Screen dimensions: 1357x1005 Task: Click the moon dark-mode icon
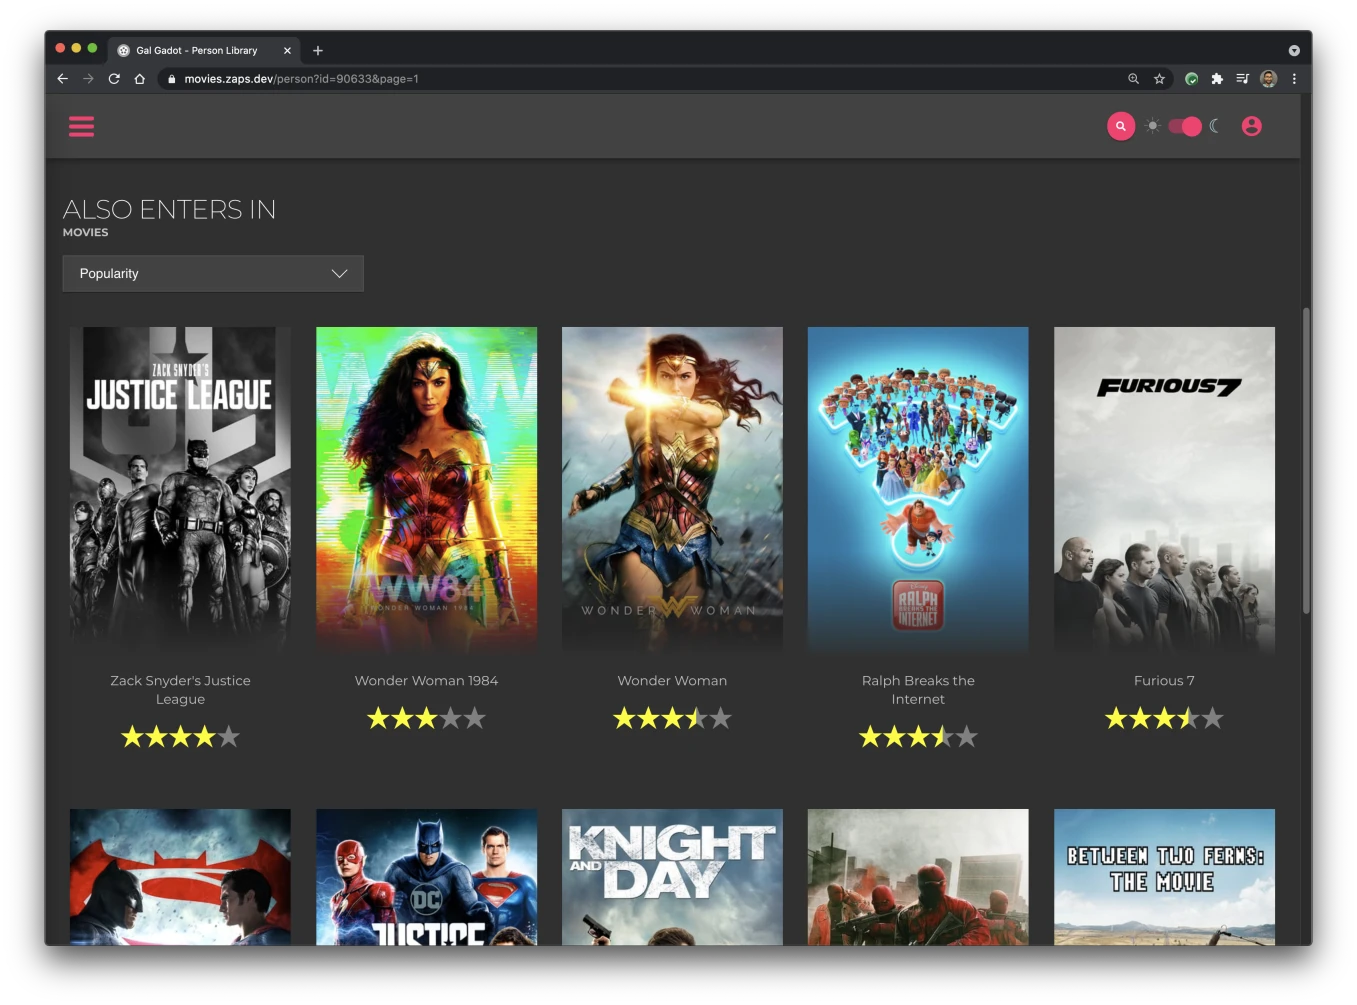point(1215,126)
